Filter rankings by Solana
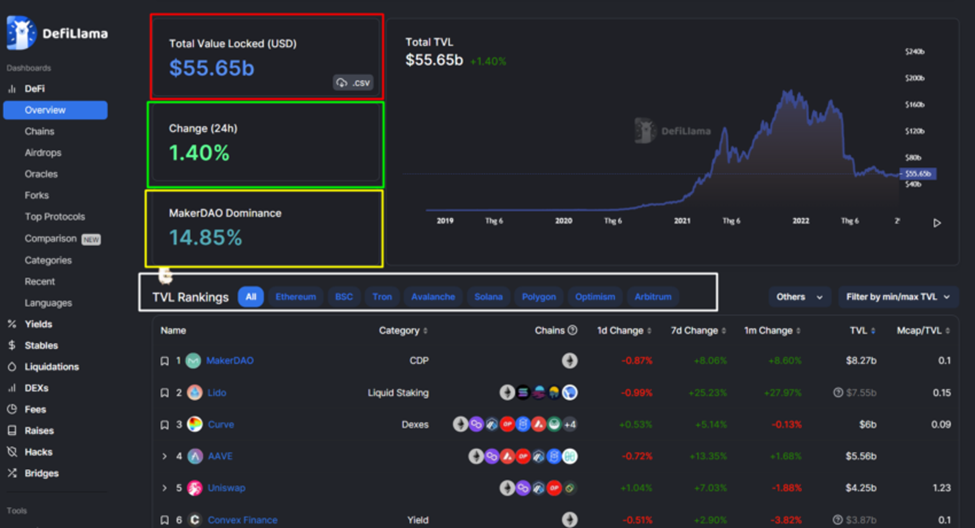975x528 pixels. coord(488,297)
